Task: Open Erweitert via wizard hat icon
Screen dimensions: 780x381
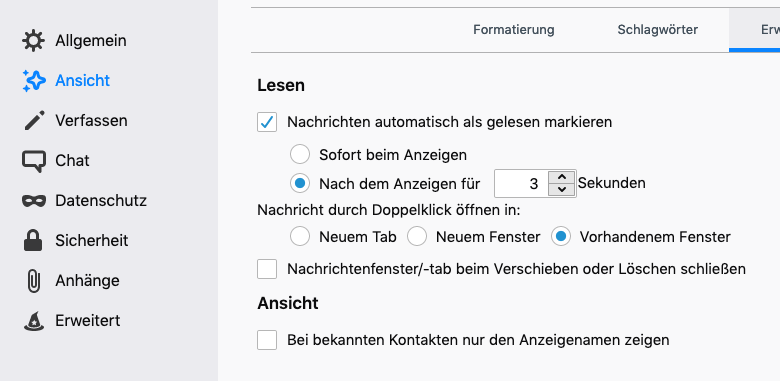Action: click(33, 321)
